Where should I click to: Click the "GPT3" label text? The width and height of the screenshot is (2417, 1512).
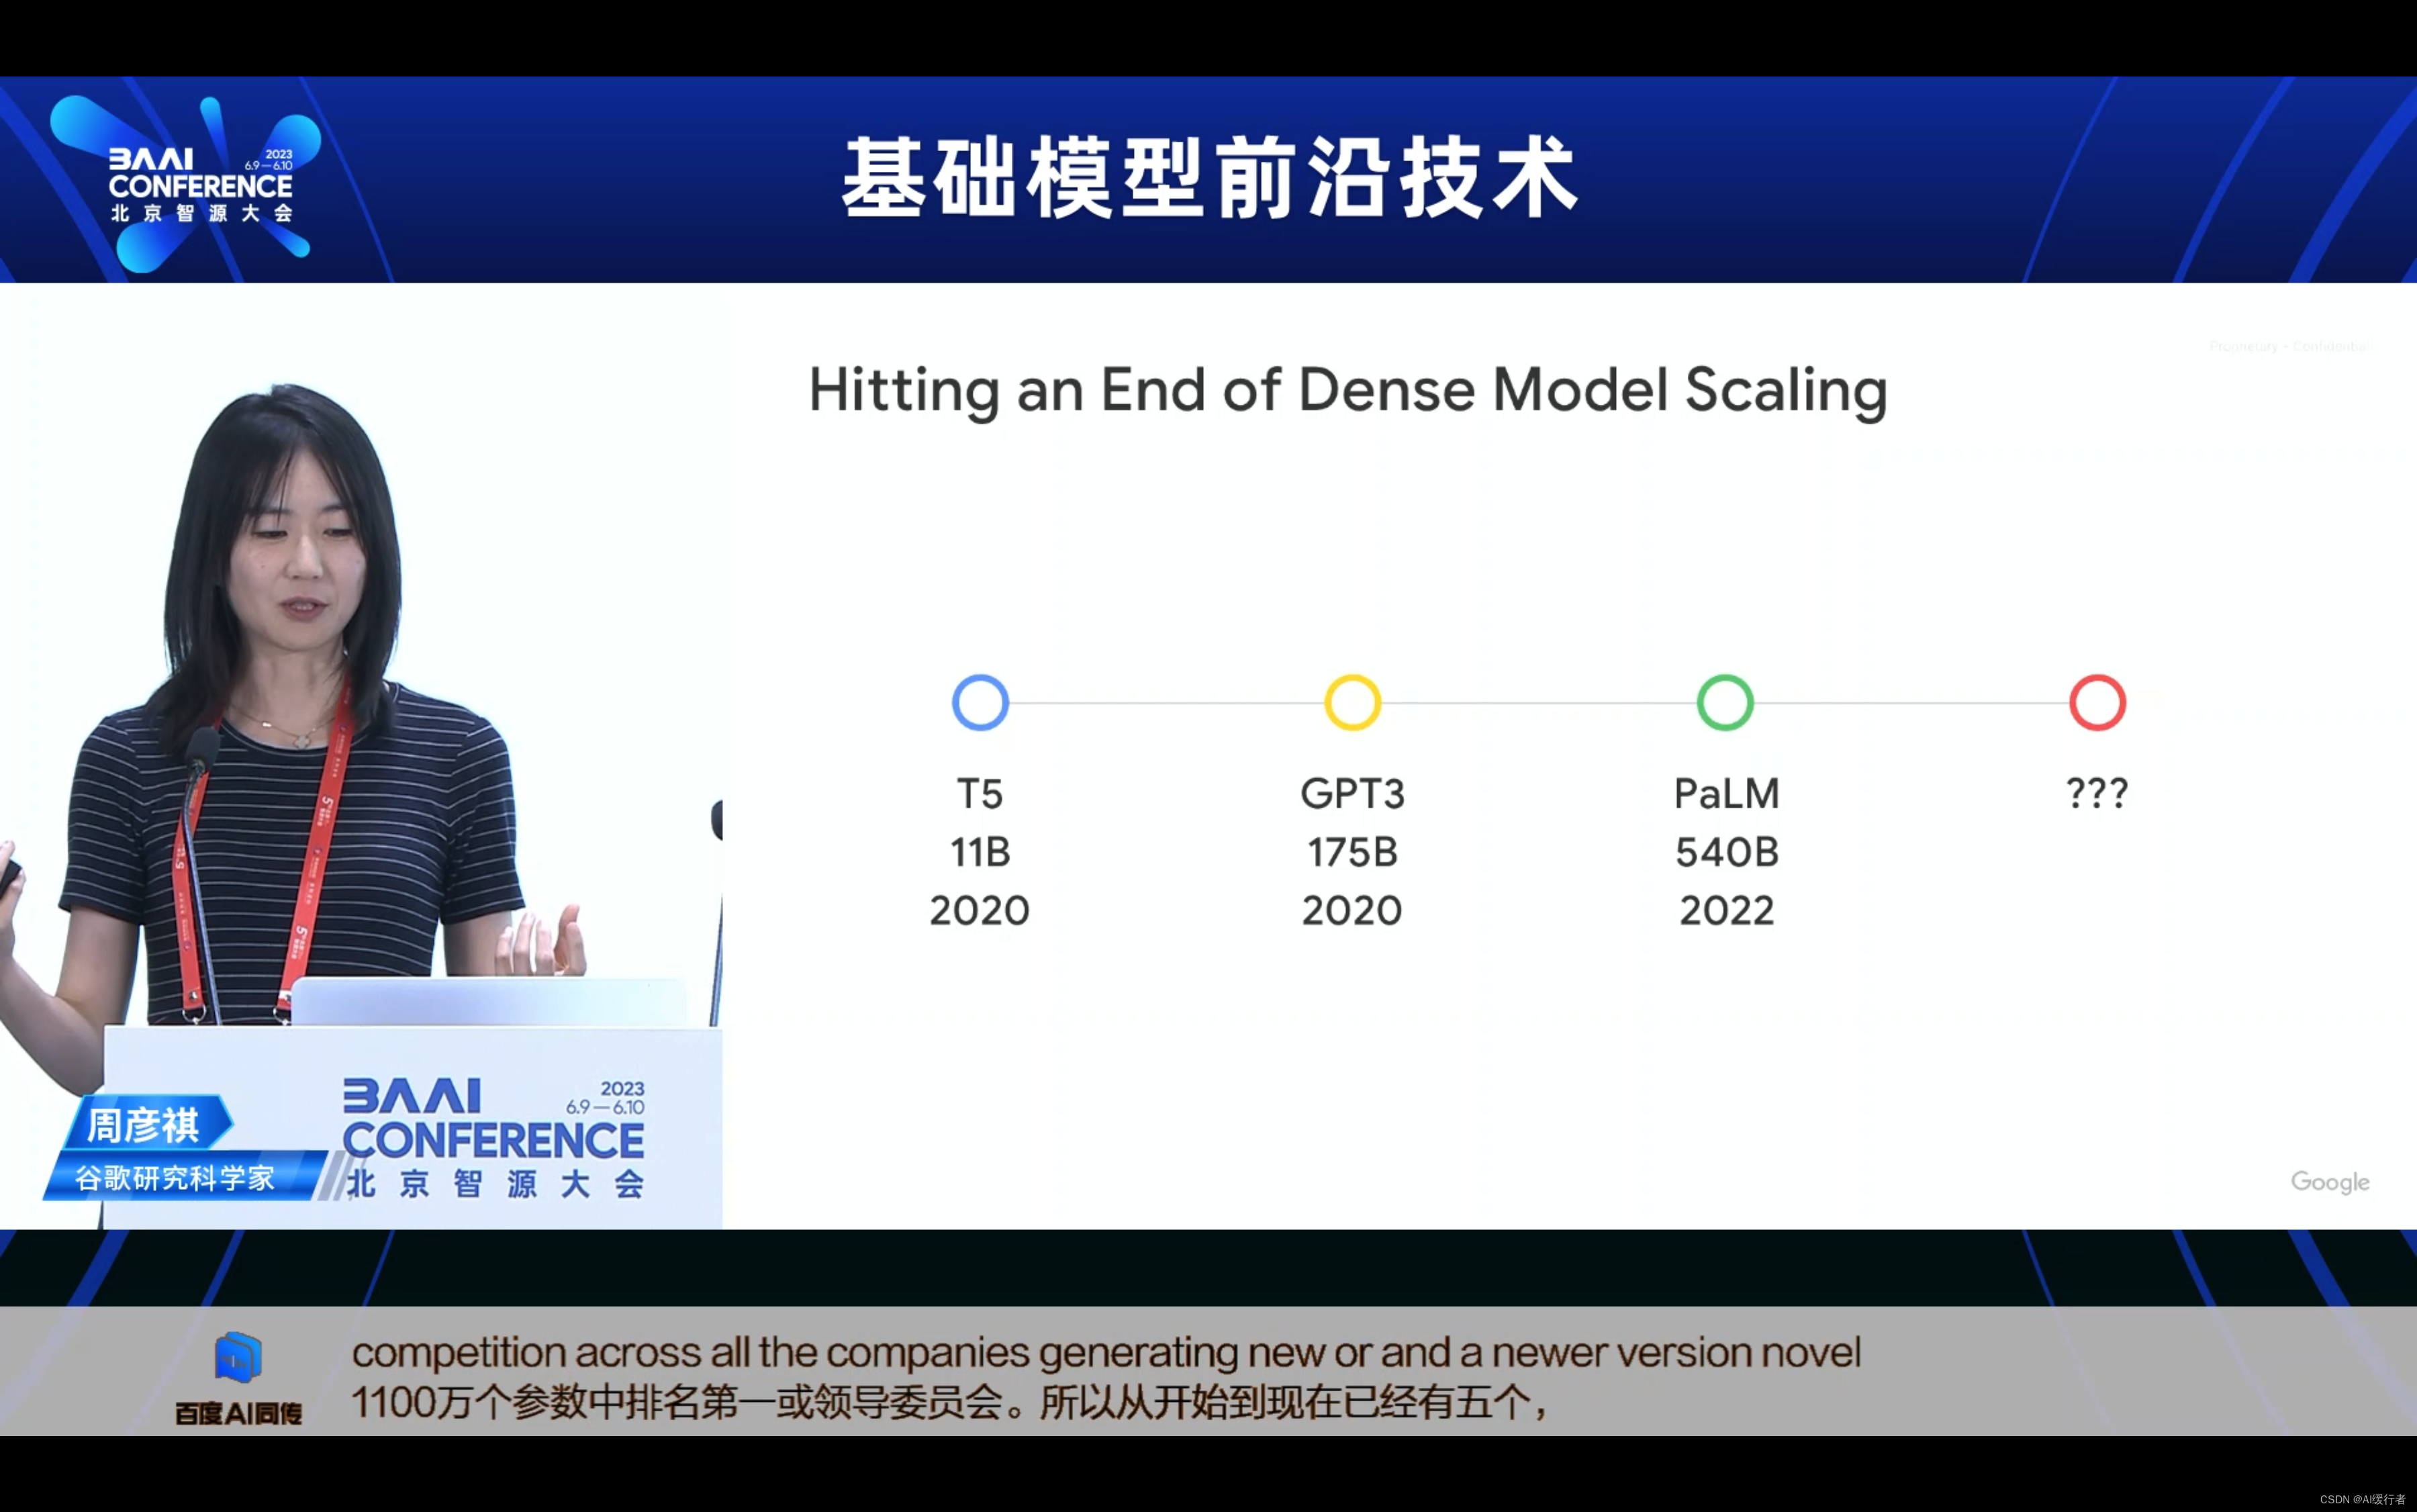pos(1352,794)
